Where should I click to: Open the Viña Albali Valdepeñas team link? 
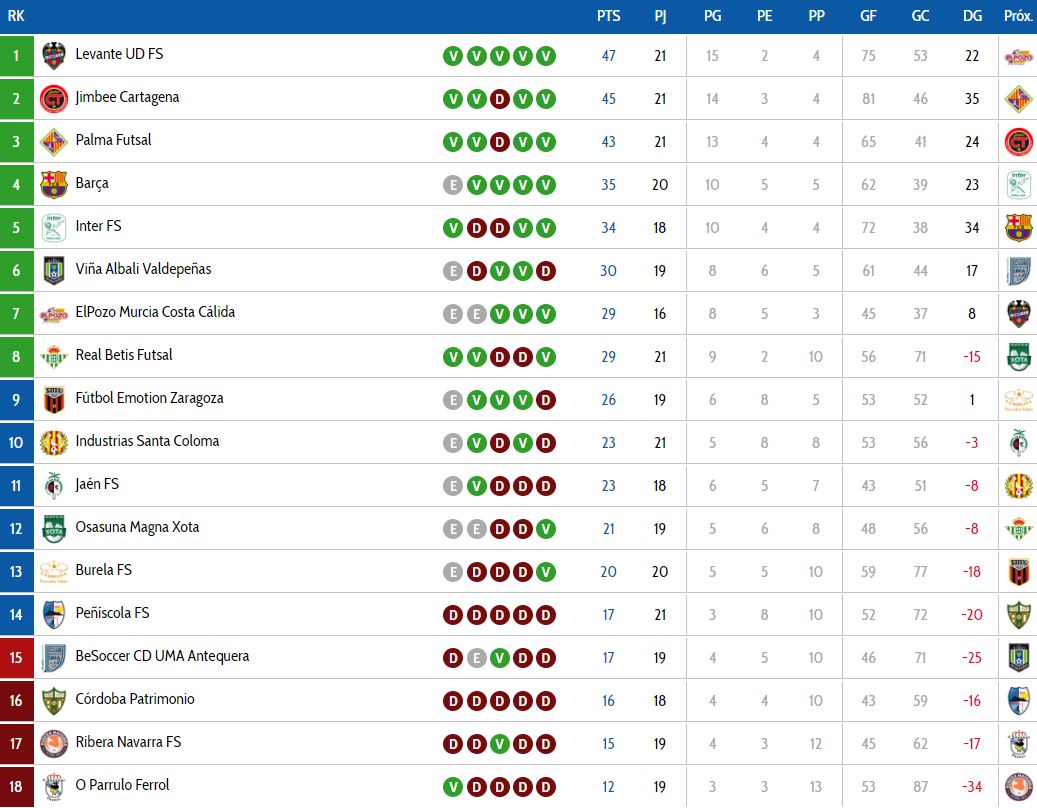coord(144,269)
